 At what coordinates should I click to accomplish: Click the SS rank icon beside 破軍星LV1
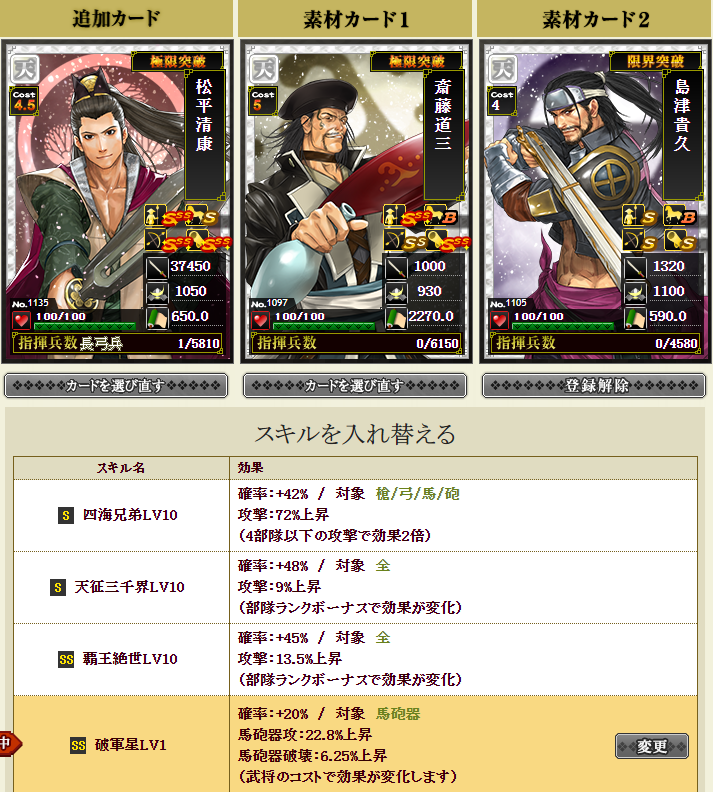[78, 746]
